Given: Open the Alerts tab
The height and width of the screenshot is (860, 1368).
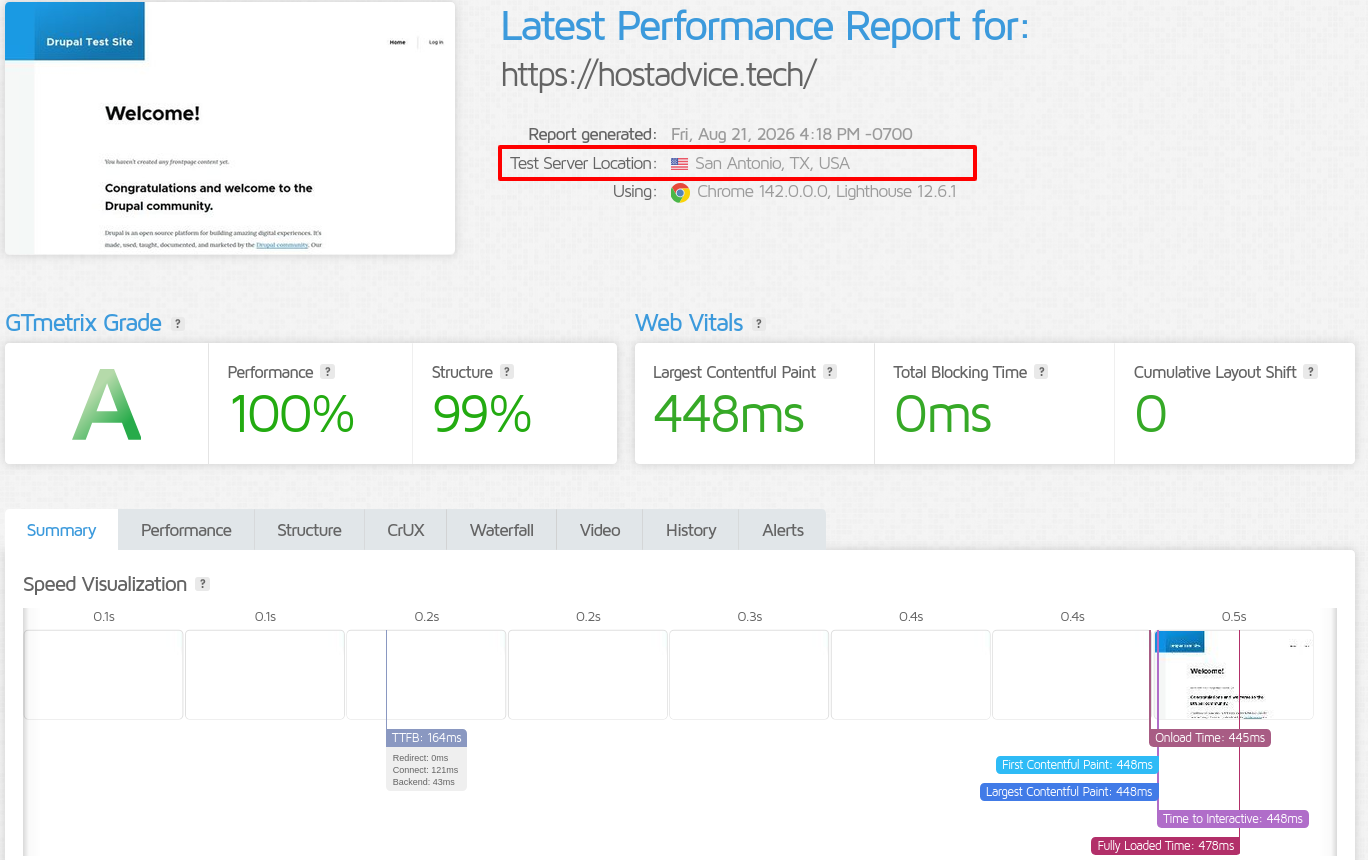Looking at the screenshot, I should coord(783,530).
